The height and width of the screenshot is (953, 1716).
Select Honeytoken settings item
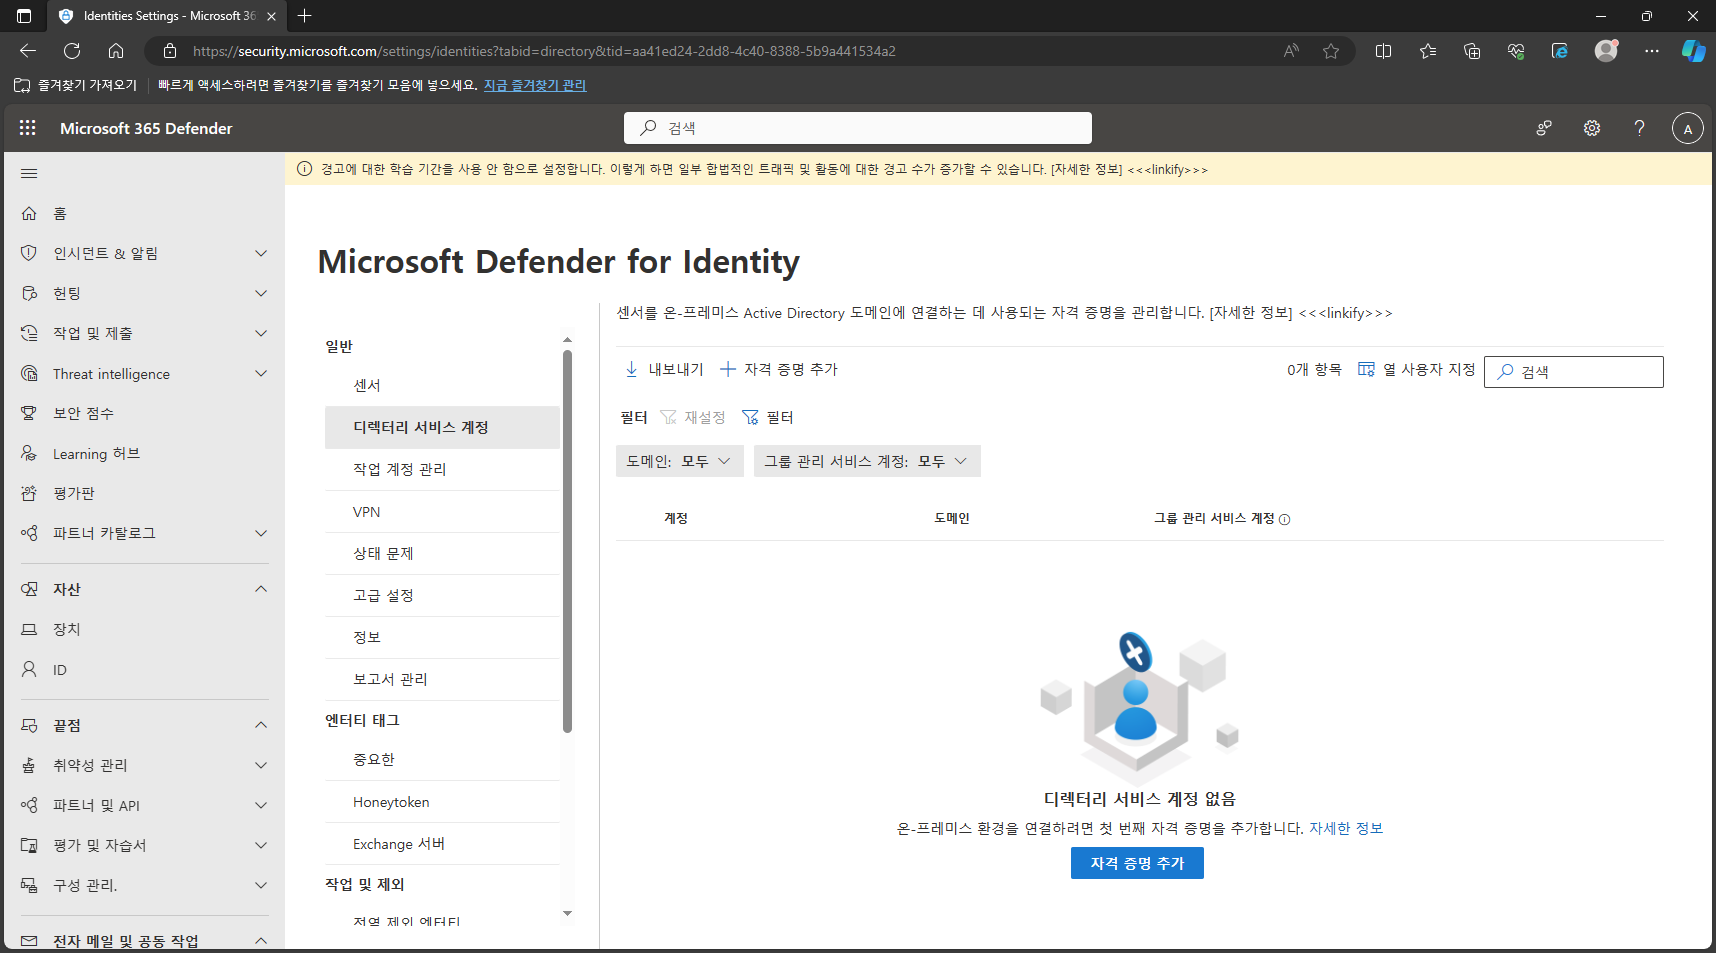click(442, 802)
